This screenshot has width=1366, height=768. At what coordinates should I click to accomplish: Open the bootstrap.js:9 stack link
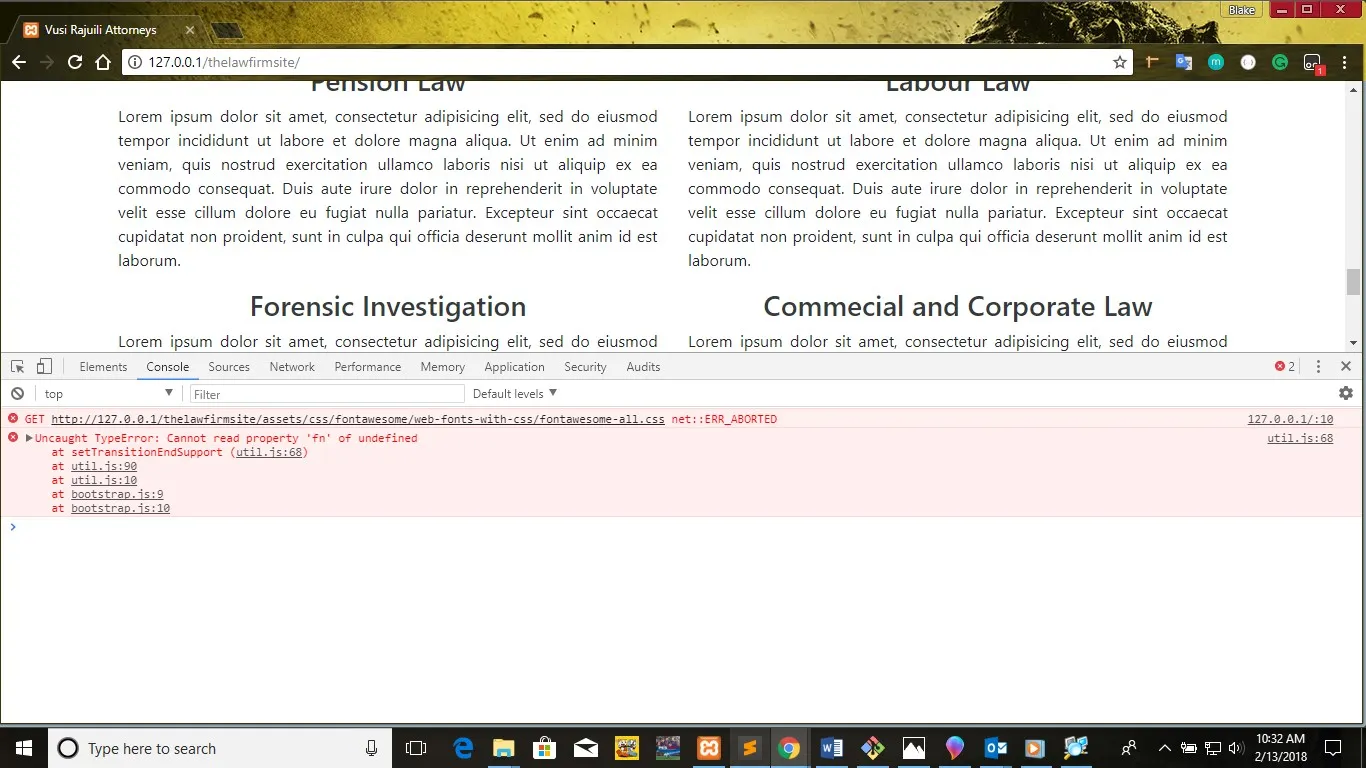(x=117, y=494)
